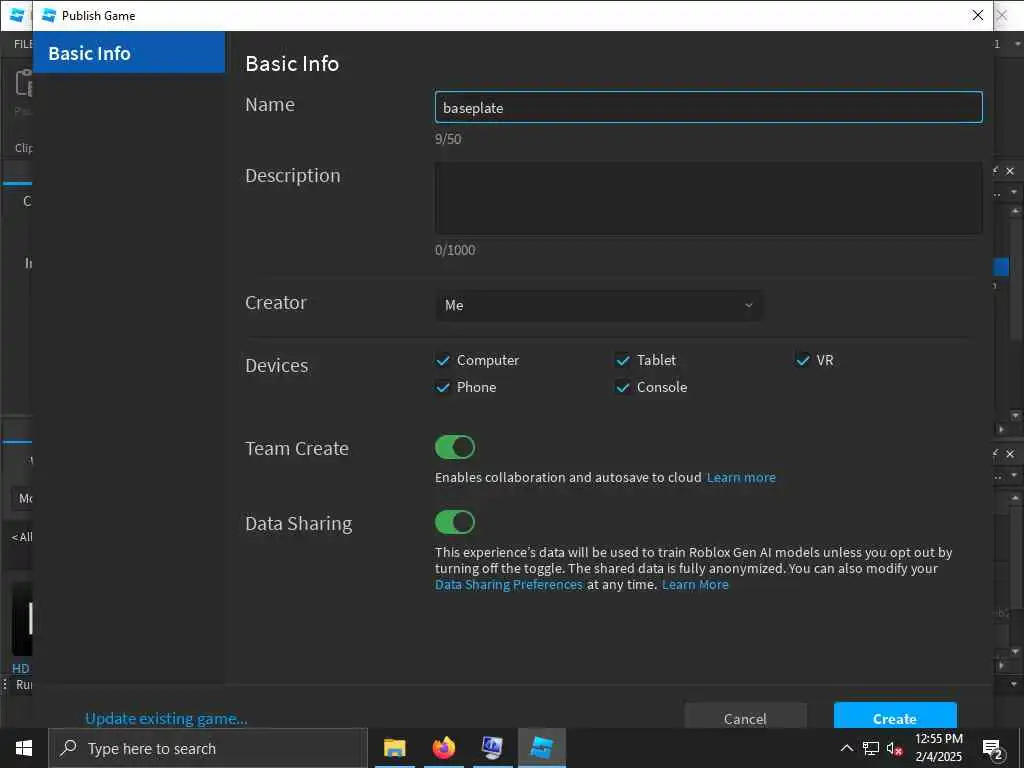Click the network tray icon

click(871, 749)
